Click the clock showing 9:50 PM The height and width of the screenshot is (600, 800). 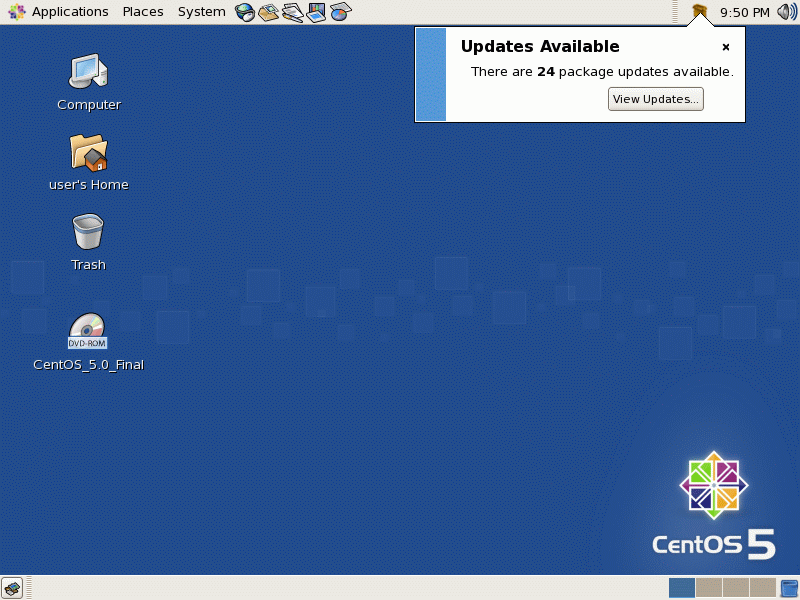pos(744,11)
